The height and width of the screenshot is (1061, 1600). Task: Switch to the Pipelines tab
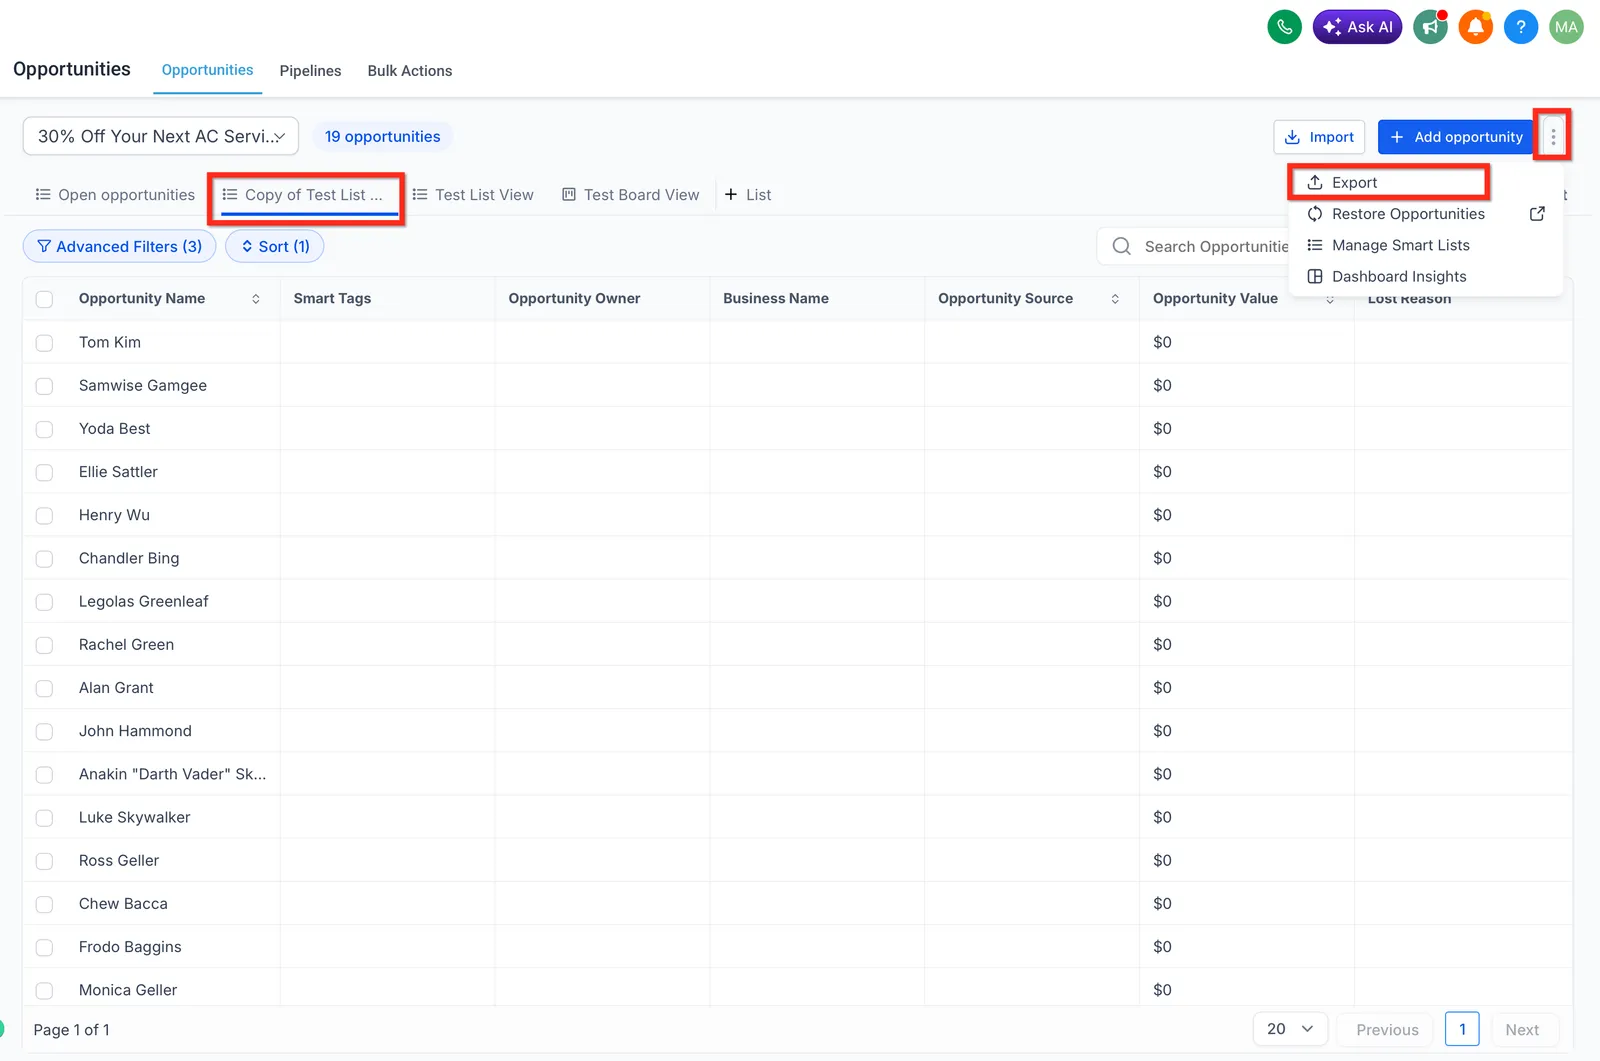tap(310, 71)
